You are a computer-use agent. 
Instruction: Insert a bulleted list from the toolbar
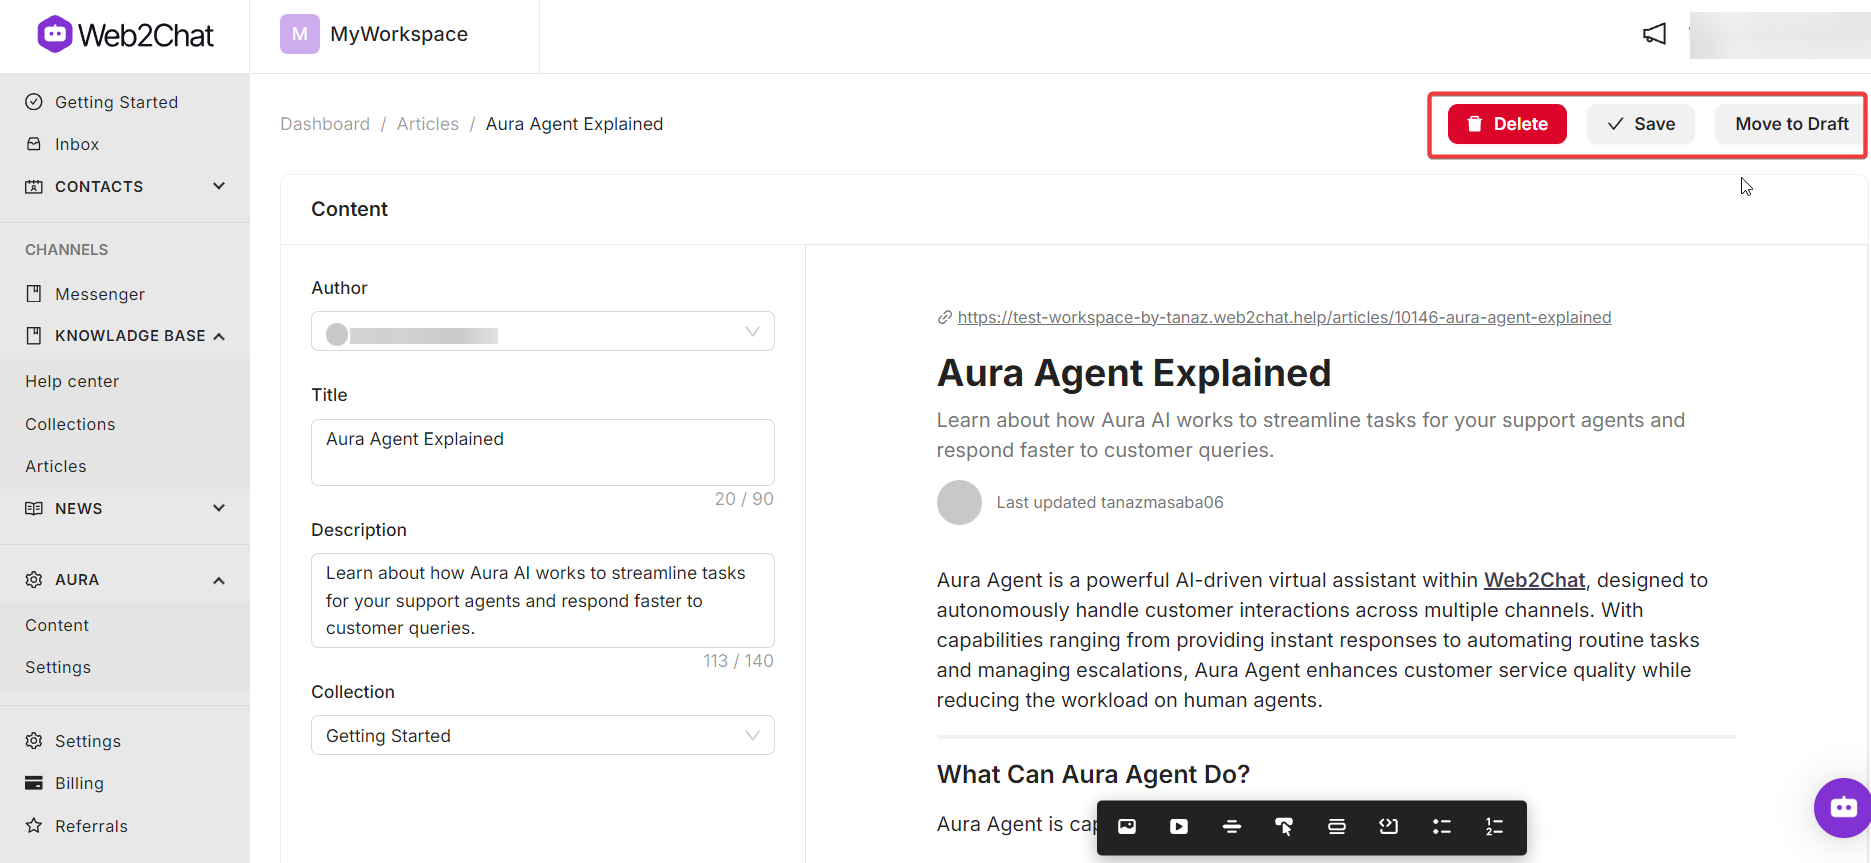[x=1442, y=826]
